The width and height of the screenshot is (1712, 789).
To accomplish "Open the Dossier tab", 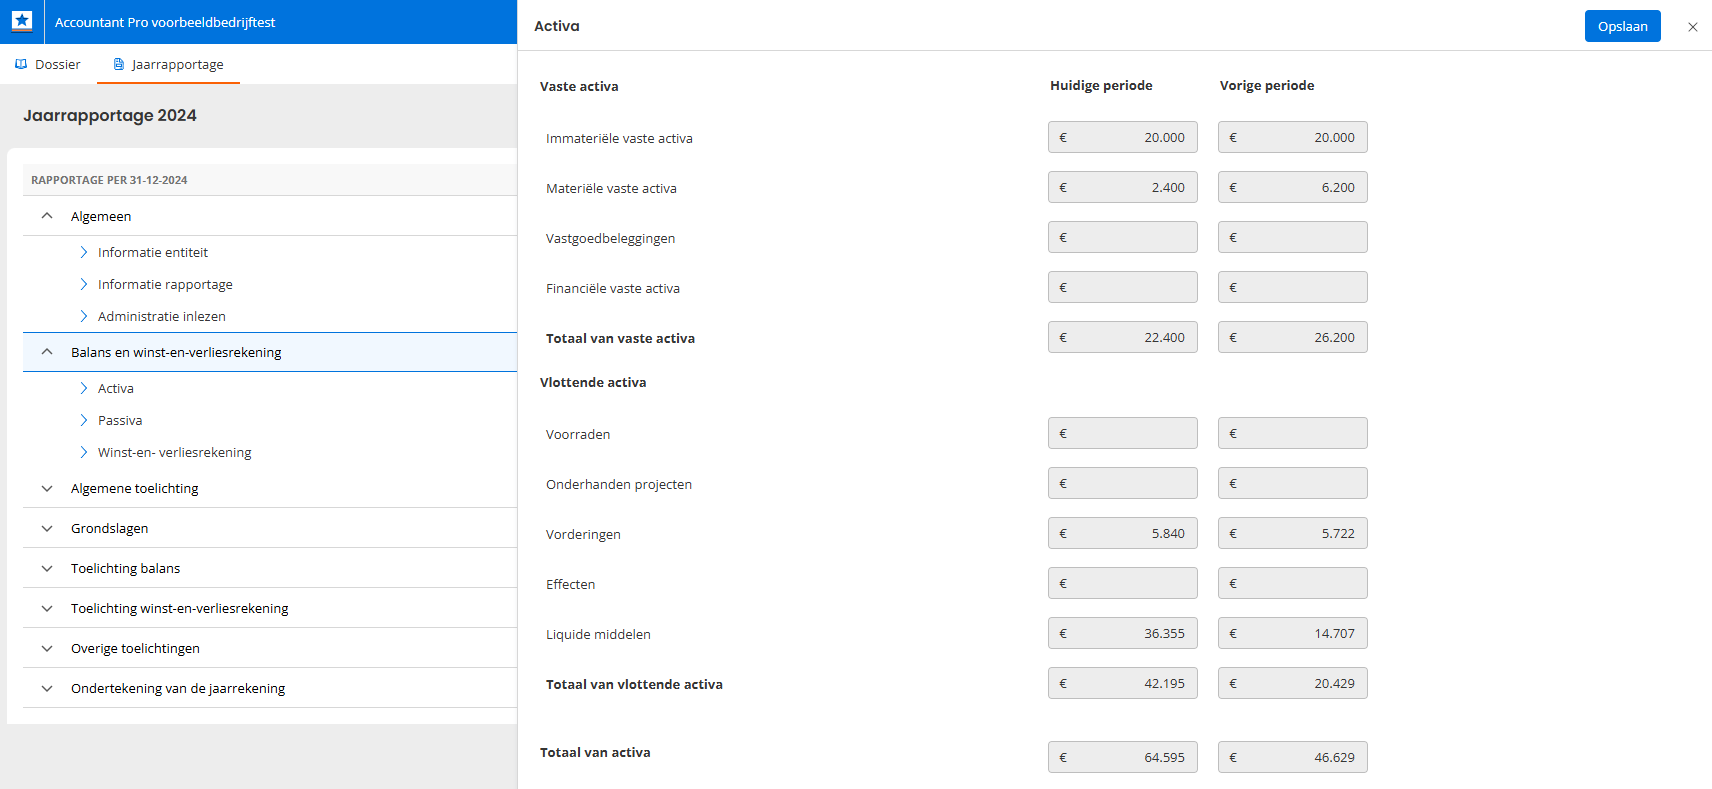I will click(48, 64).
